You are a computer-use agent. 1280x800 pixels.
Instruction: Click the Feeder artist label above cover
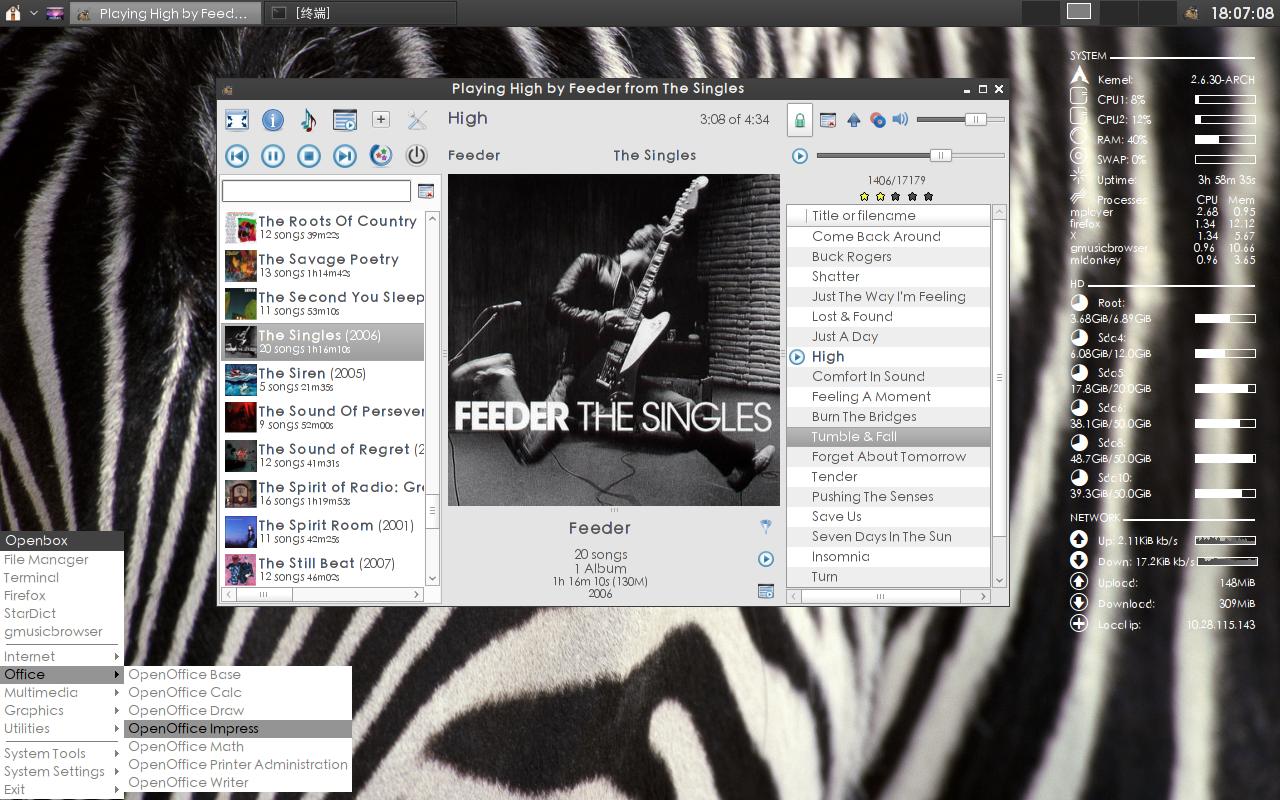click(474, 155)
